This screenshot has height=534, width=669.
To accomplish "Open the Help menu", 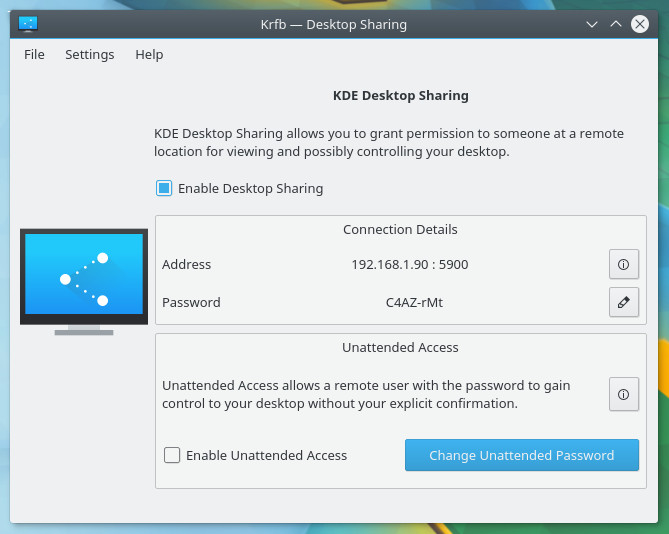I will (x=149, y=54).
